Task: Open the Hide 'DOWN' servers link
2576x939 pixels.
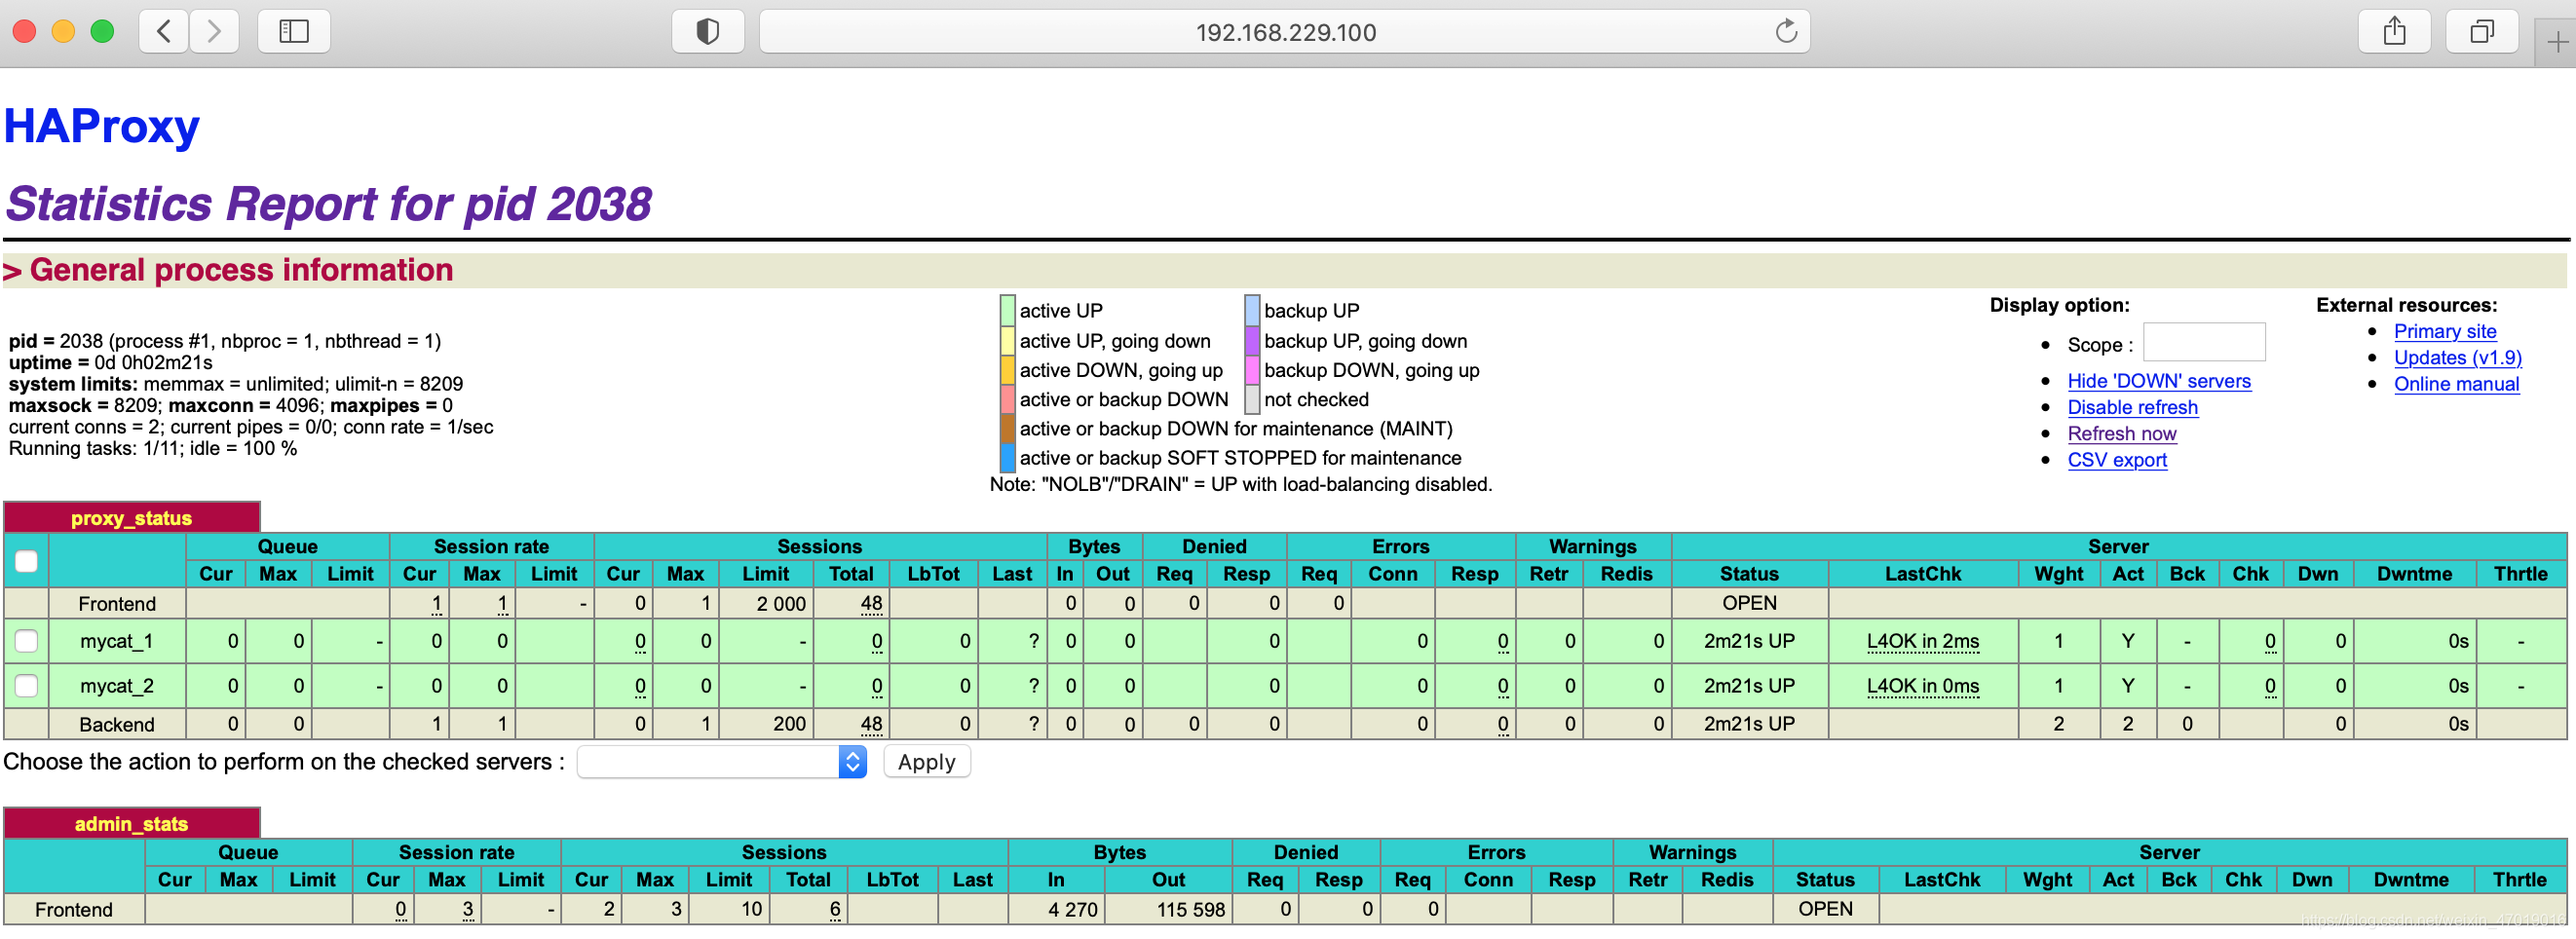Action: [x=2159, y=381]
